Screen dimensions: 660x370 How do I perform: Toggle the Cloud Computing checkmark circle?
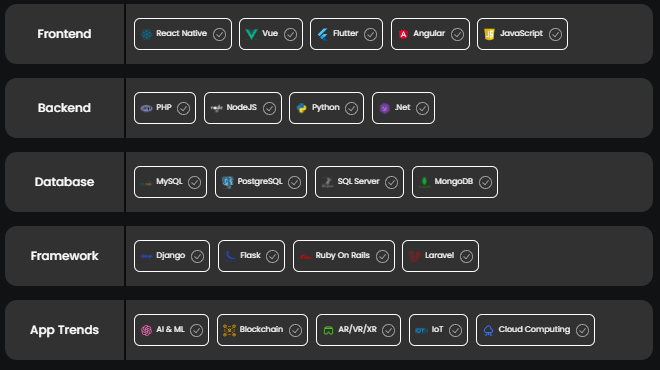coord(583,330)
